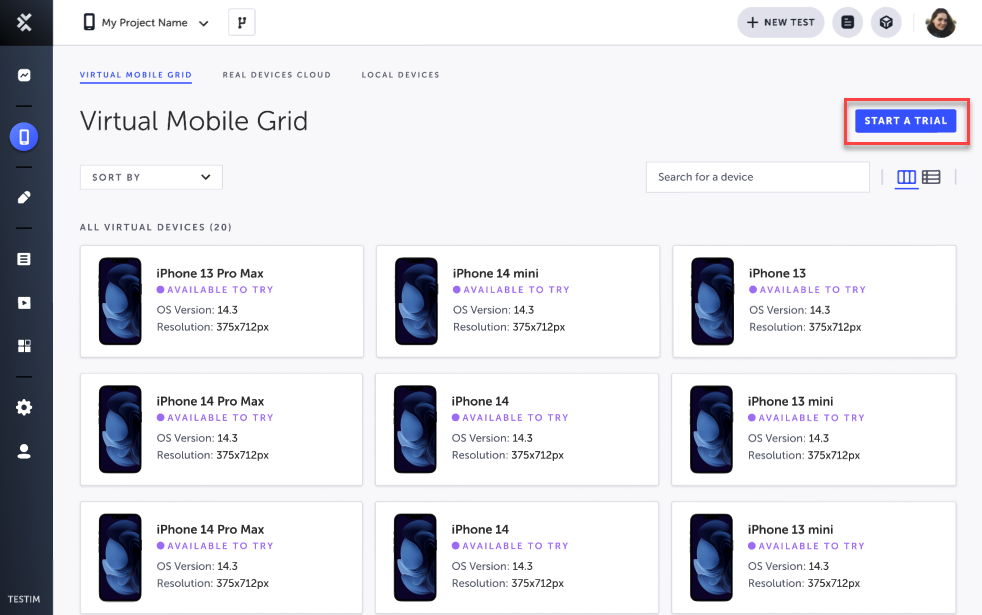The height and width of the screenshot is (615, 982).
Task: Click the phone icon beside project name
Action: (89, 23)
